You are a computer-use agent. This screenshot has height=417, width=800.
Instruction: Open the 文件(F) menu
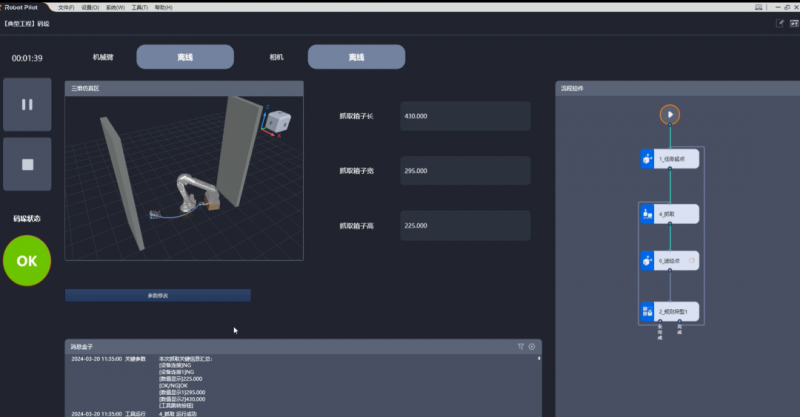coord(65,6)
